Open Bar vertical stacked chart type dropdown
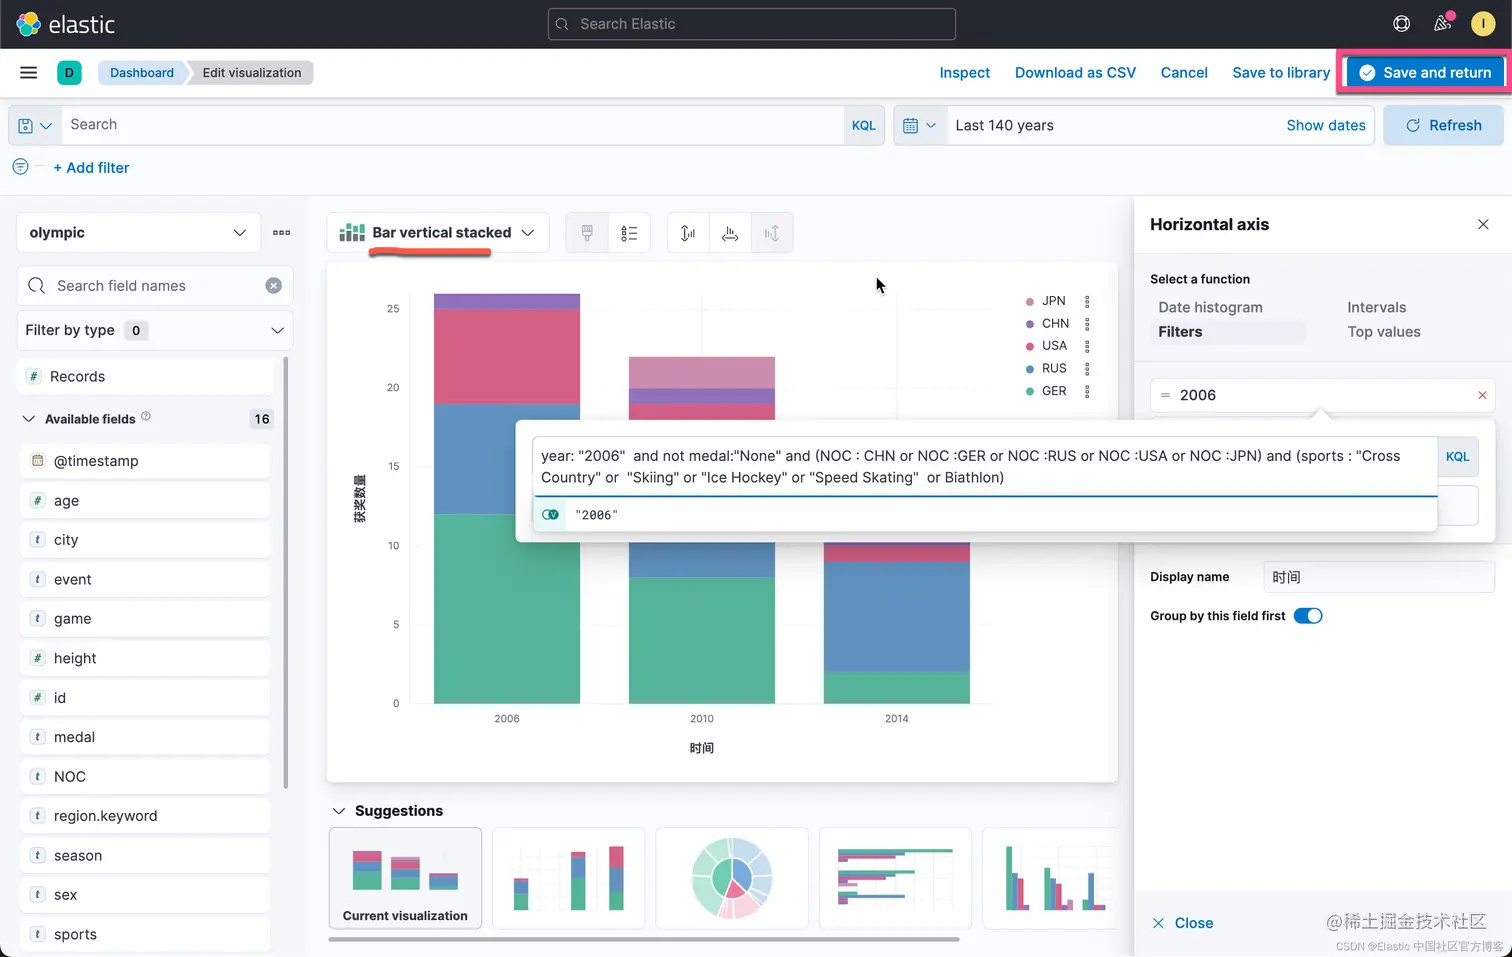Screen dimensions: 1512x957 pos(438,232)
